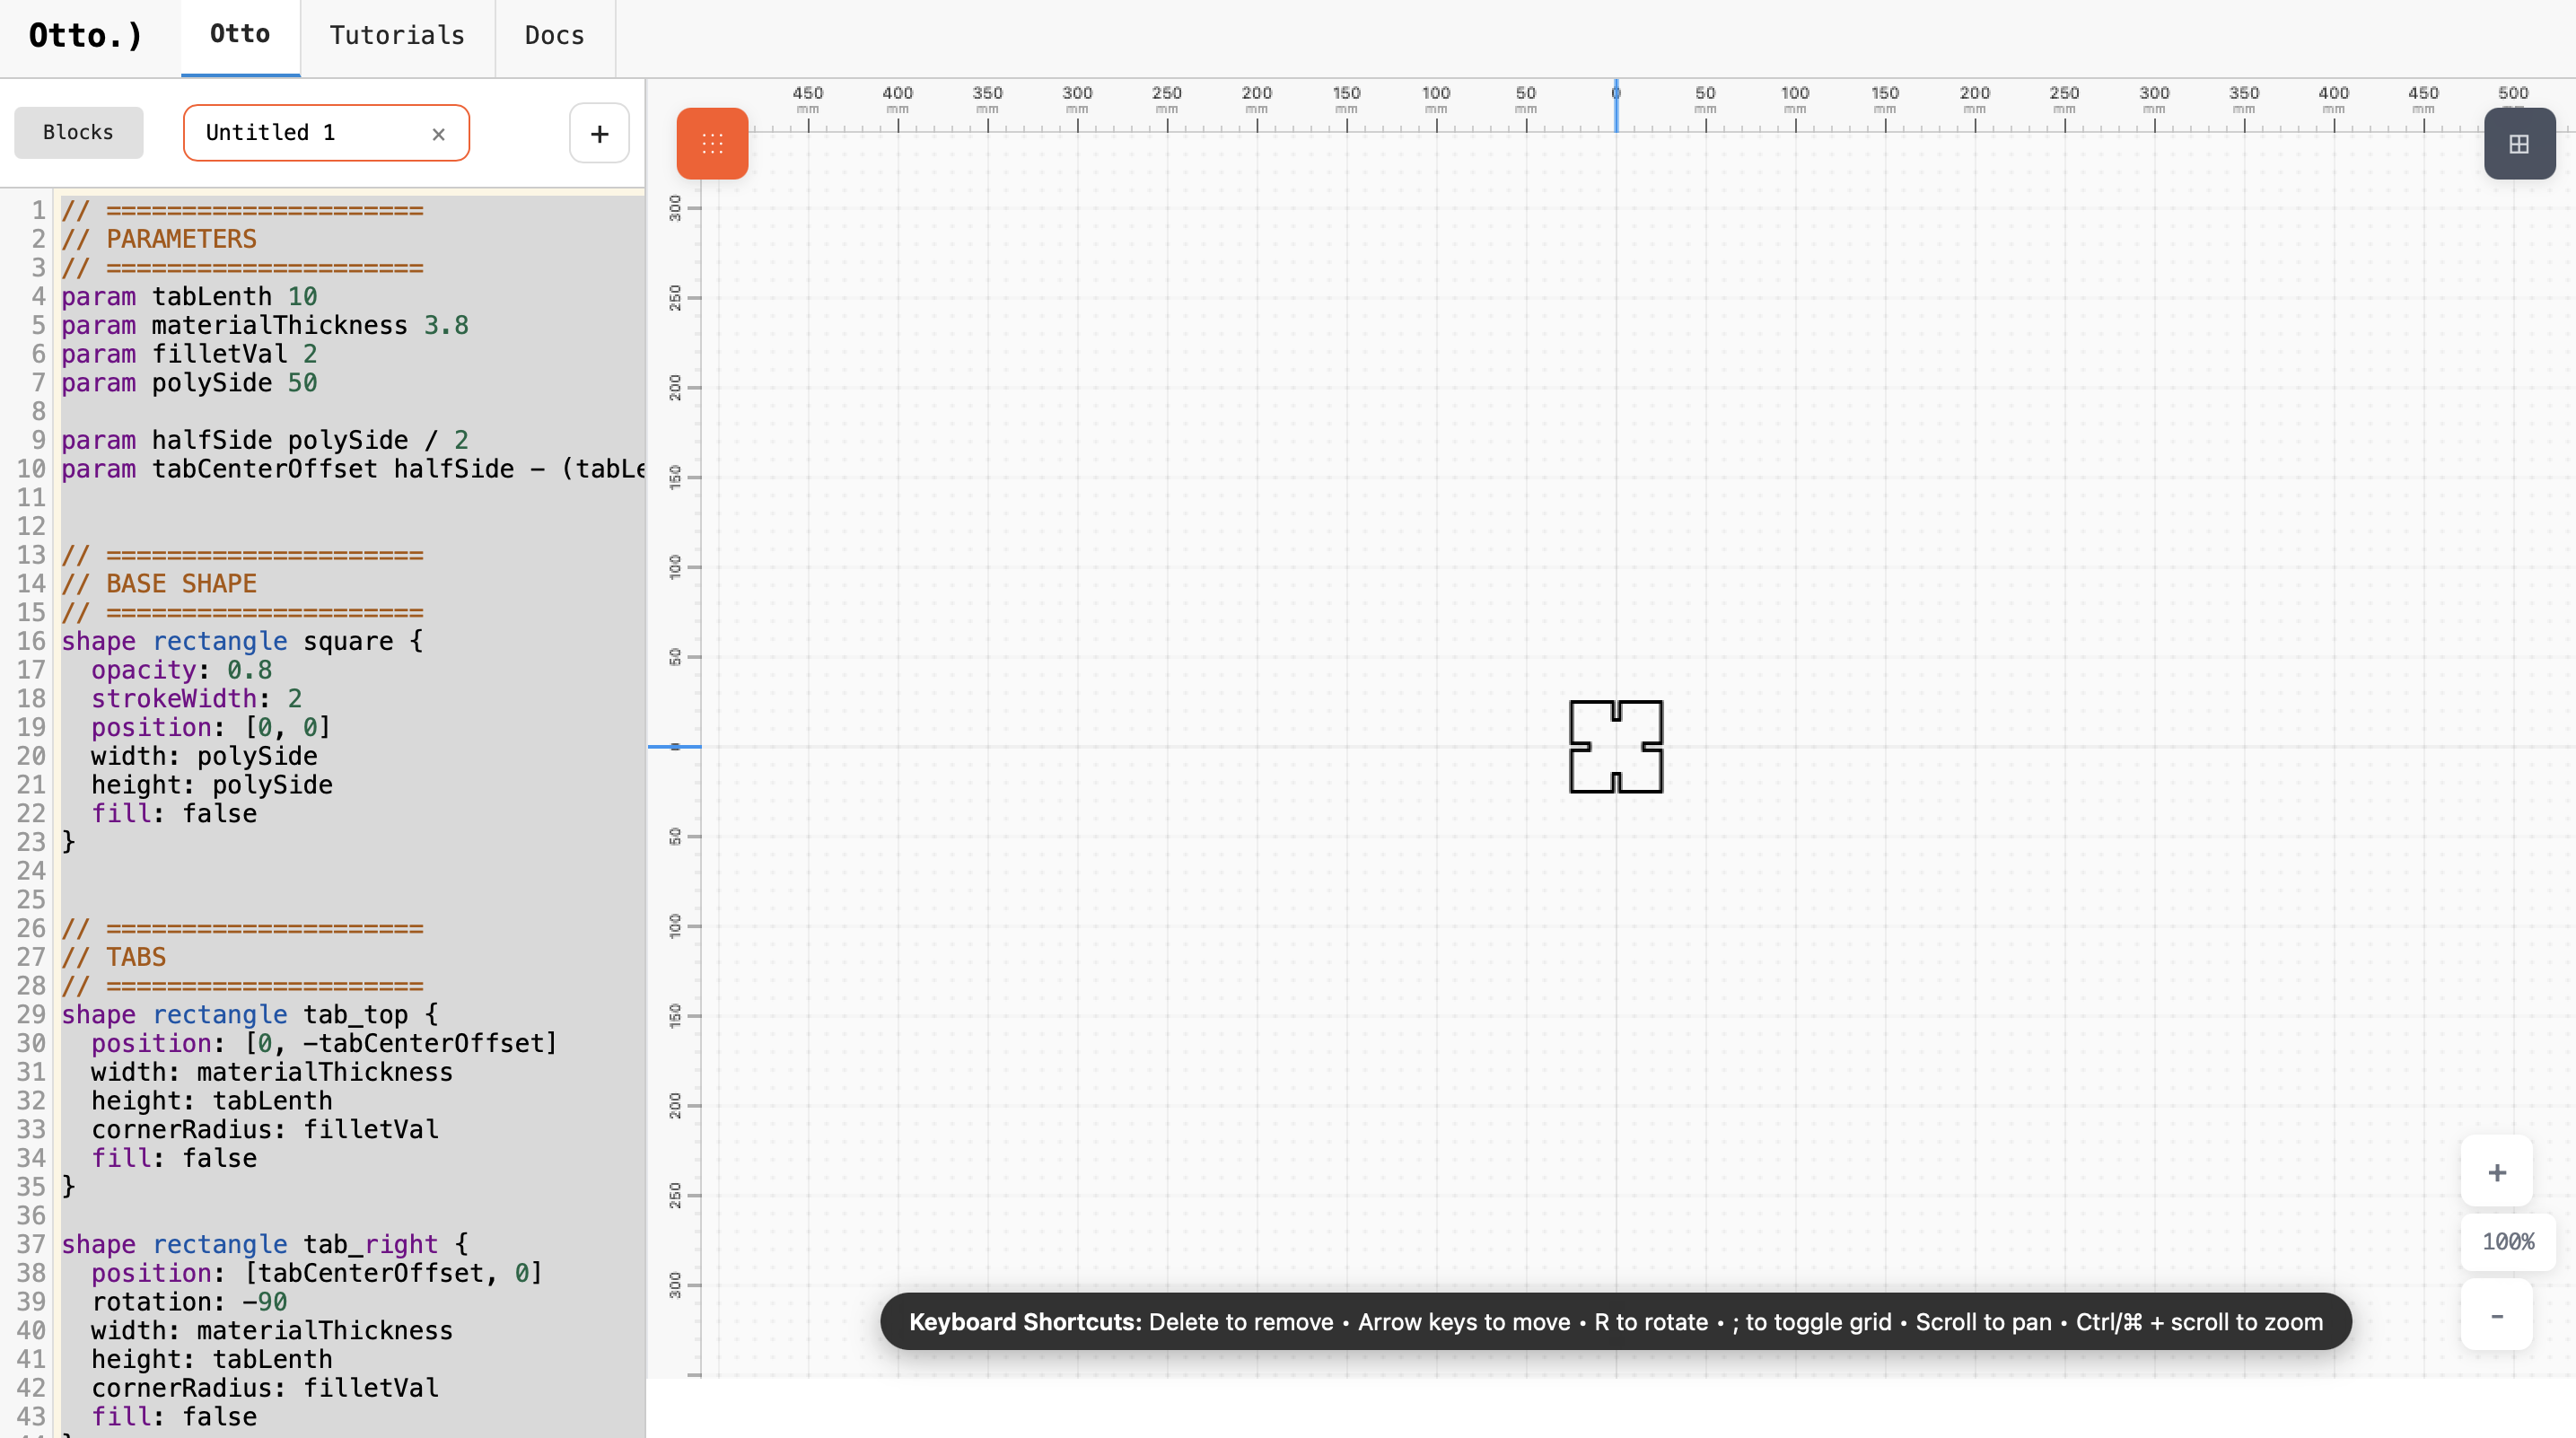This screenshot has width=2576, height=1438.
Task: Click the orange dotted grid button
Action: (712, 143)
